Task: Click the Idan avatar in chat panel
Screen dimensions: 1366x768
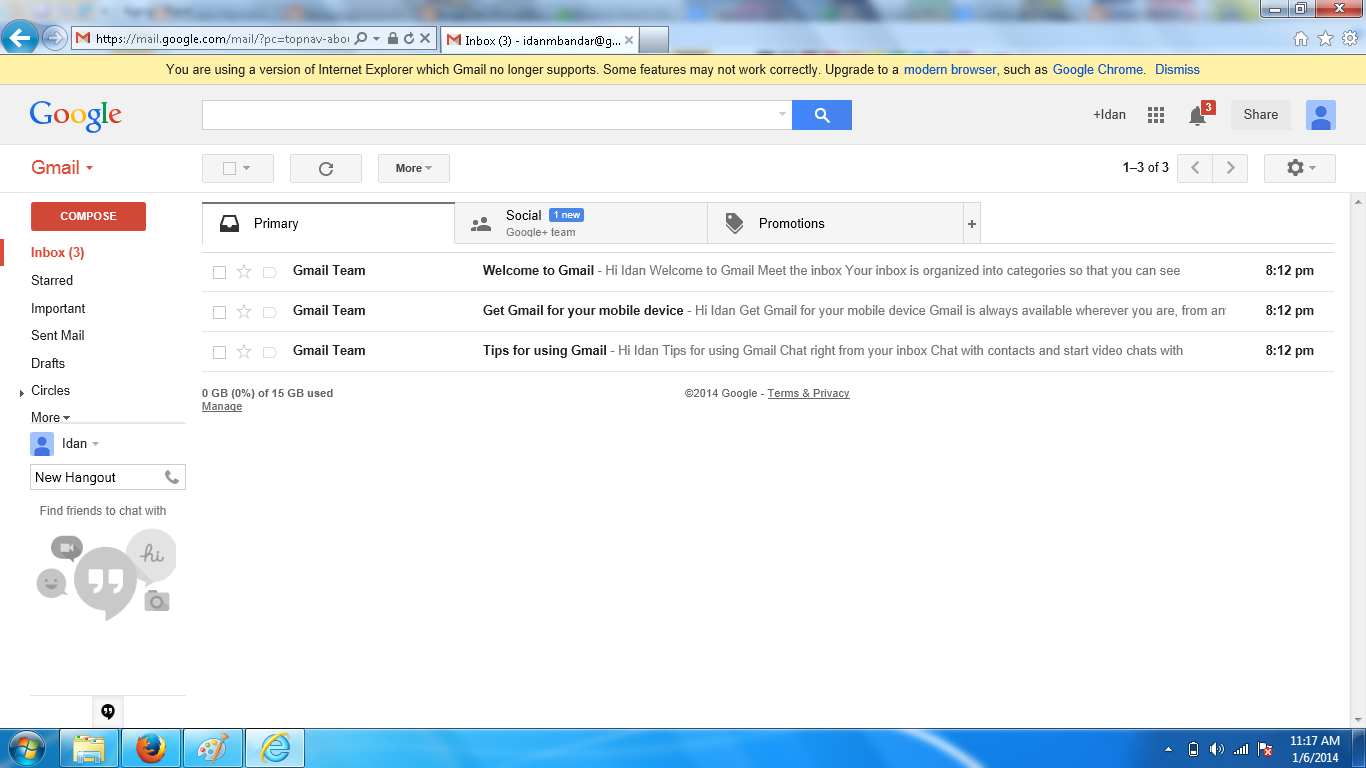Action: click(42, 444)
